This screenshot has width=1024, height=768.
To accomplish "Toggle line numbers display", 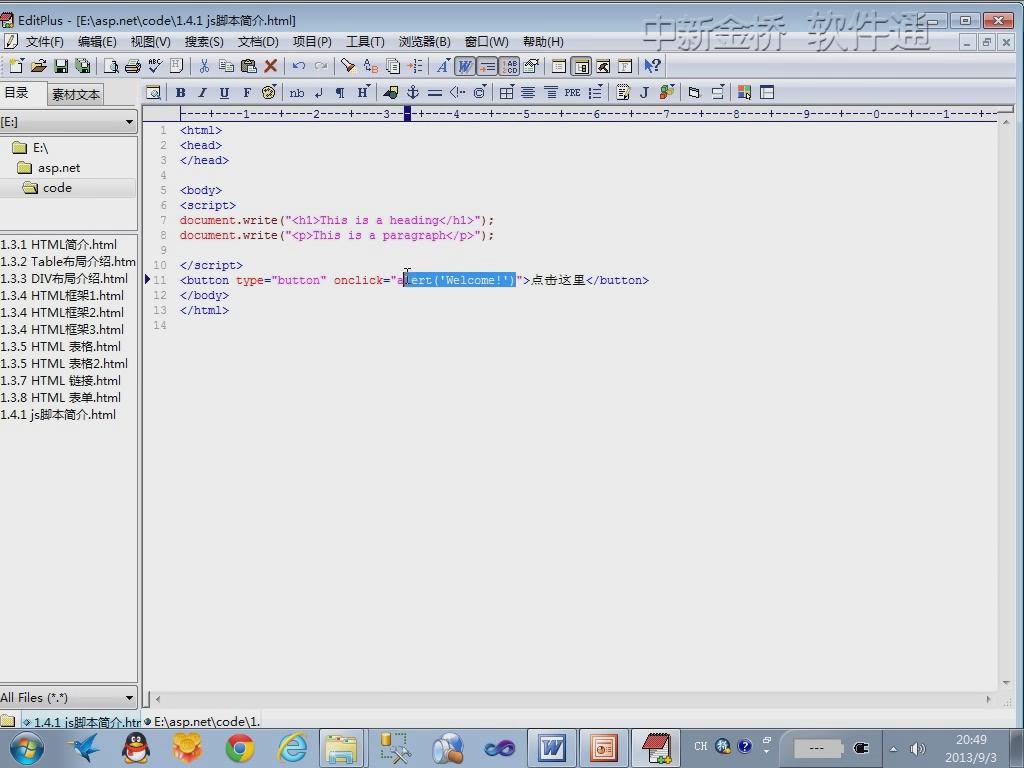I will (x=509, y=66).
